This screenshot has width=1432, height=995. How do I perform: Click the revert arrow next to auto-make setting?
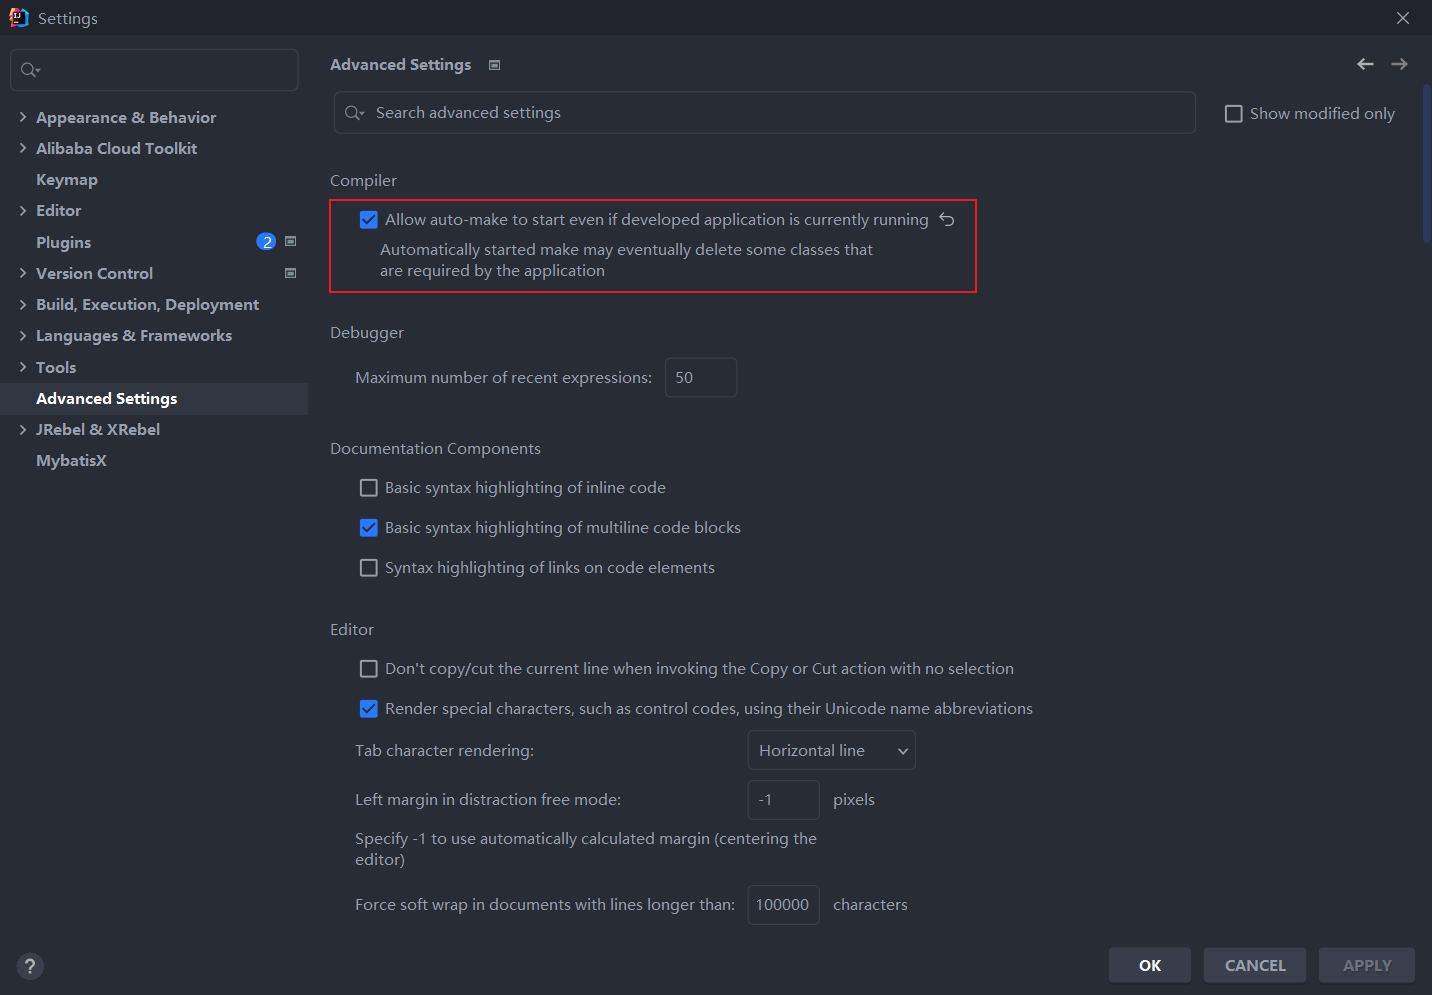tap(946, 219)
